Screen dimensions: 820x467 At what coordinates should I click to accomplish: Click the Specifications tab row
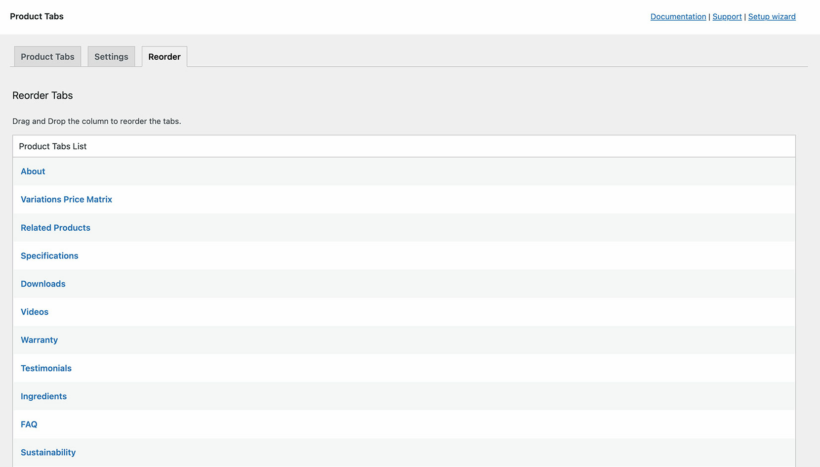(x=49, y=256)
